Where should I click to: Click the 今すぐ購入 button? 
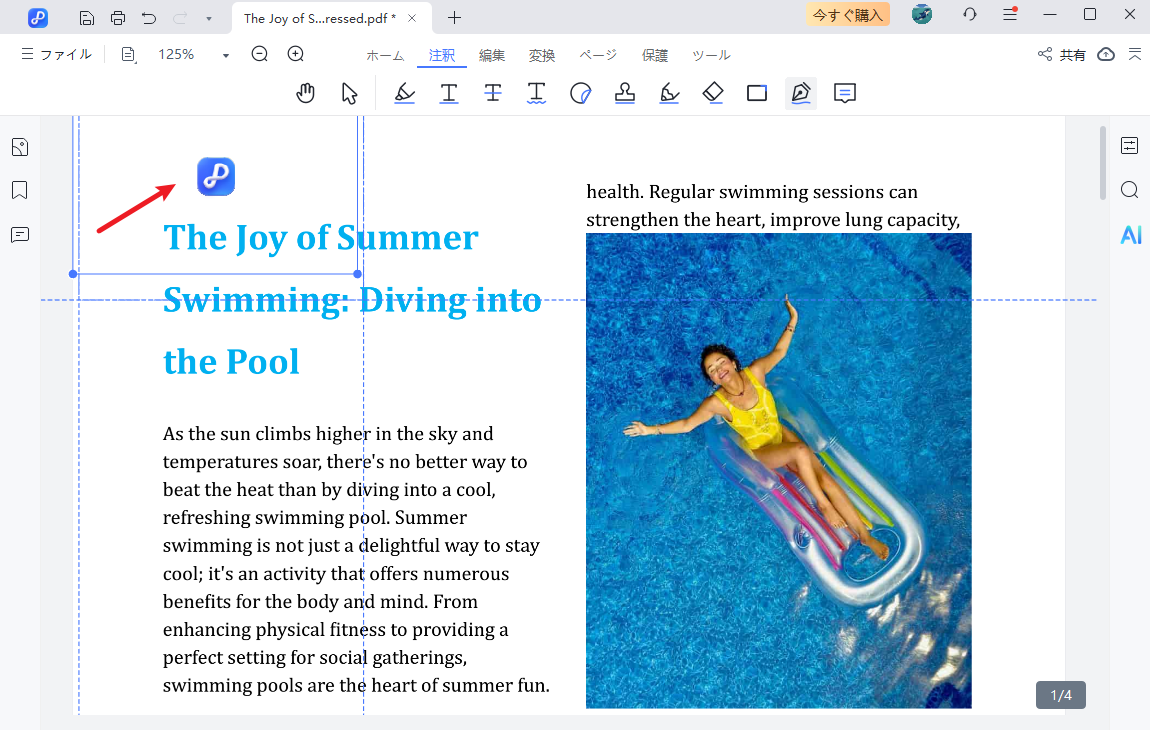tap(848, 15)
